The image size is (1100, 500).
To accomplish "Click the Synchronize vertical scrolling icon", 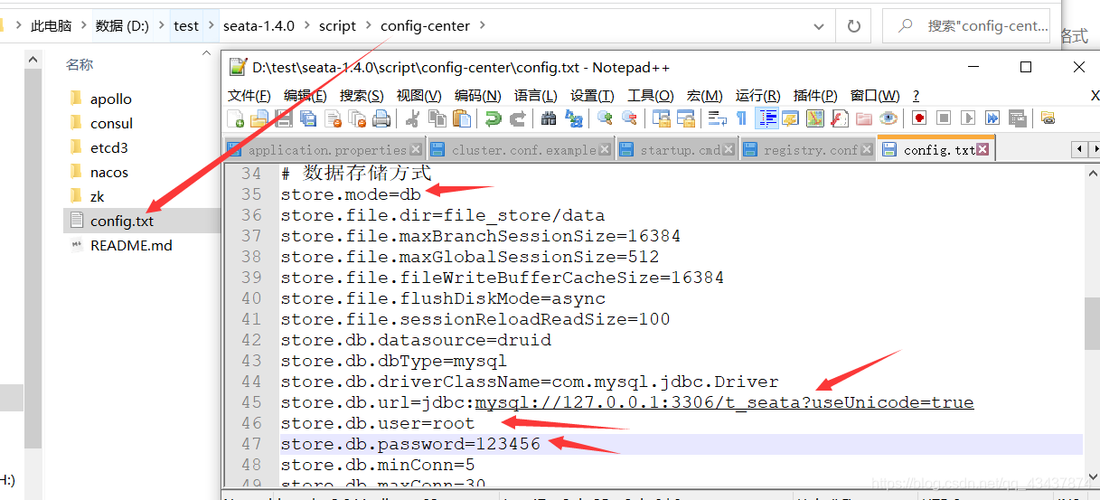I will [662, 119].
